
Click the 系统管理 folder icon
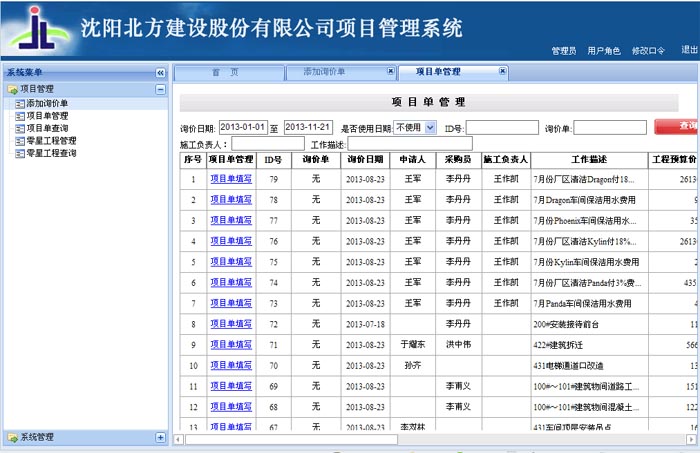tap(12, 437)
